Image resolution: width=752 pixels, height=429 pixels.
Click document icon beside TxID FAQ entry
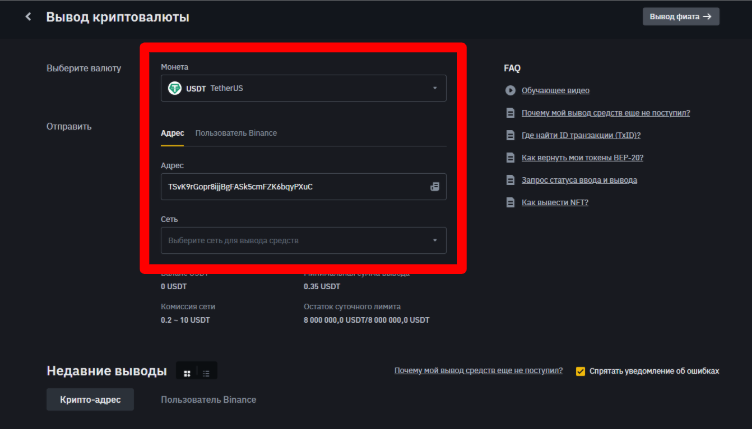coord(510,135)
